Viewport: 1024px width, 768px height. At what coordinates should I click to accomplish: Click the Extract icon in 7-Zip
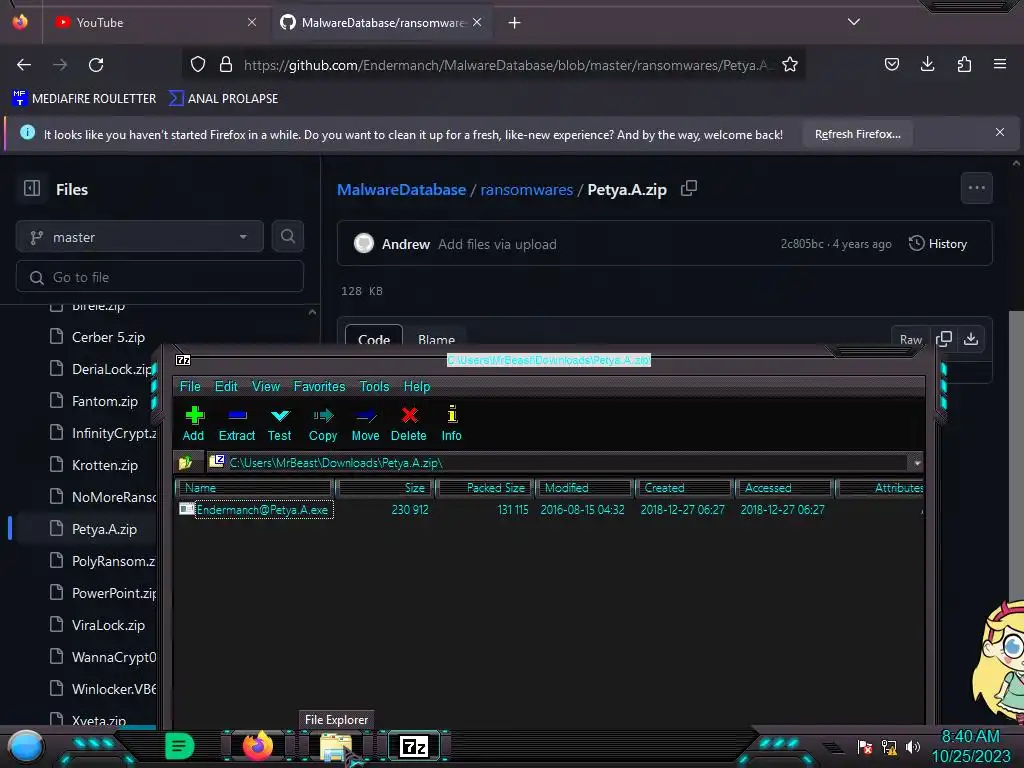(237, 415)
